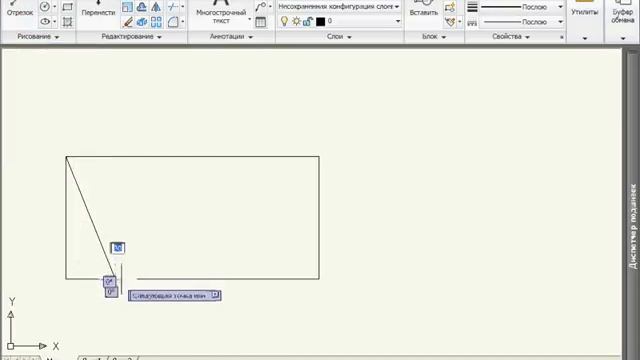This screenshot has height=360, width=640.
Task: Select the Fillet tool icon
Action: [173, 22]
